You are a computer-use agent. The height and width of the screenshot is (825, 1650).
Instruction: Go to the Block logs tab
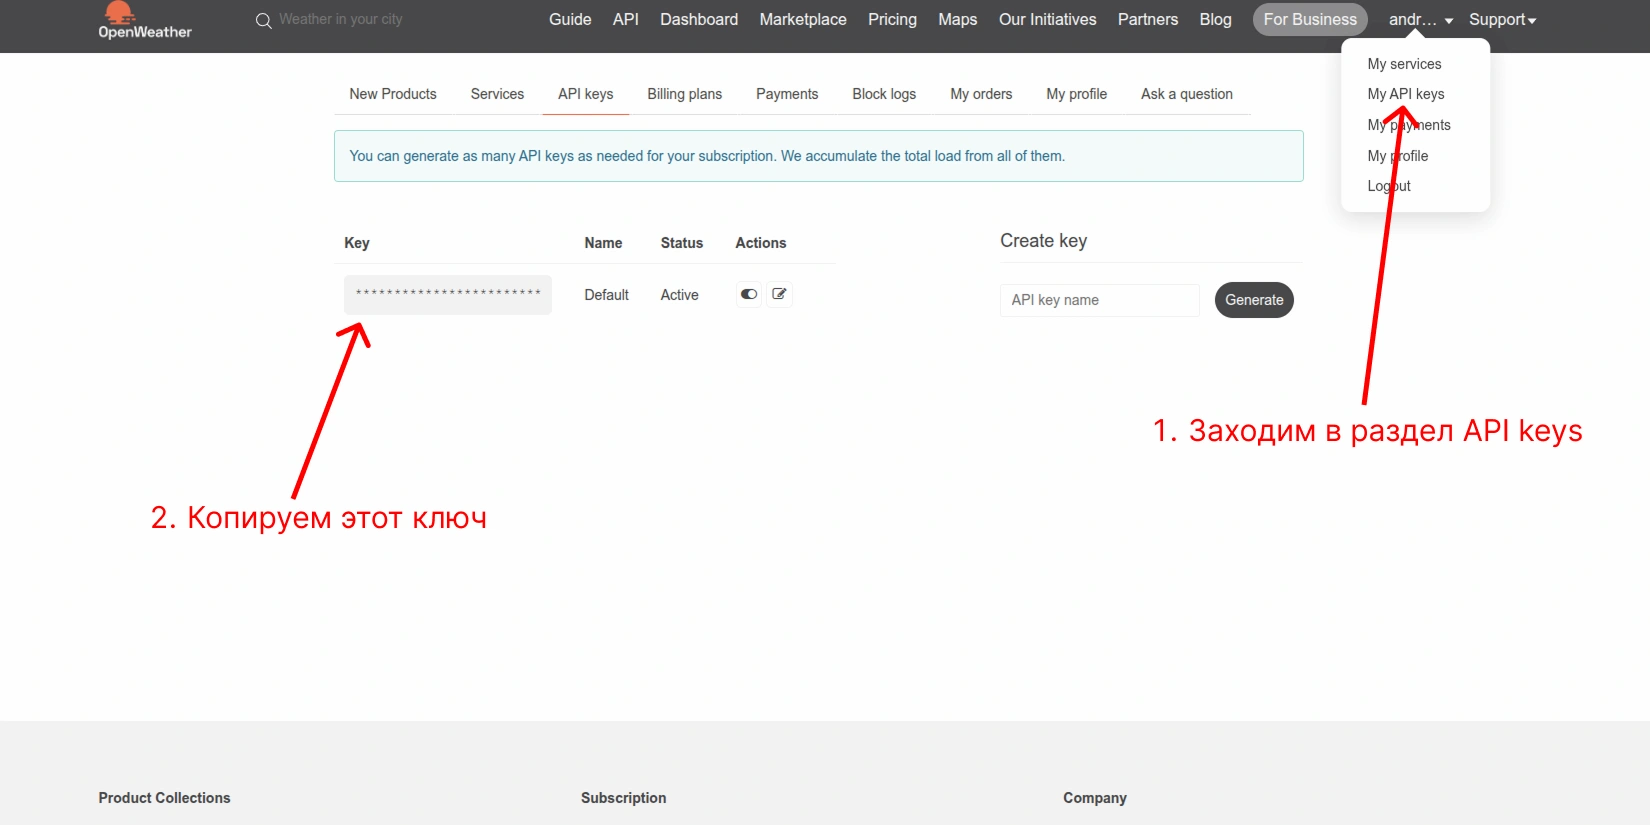883,94
